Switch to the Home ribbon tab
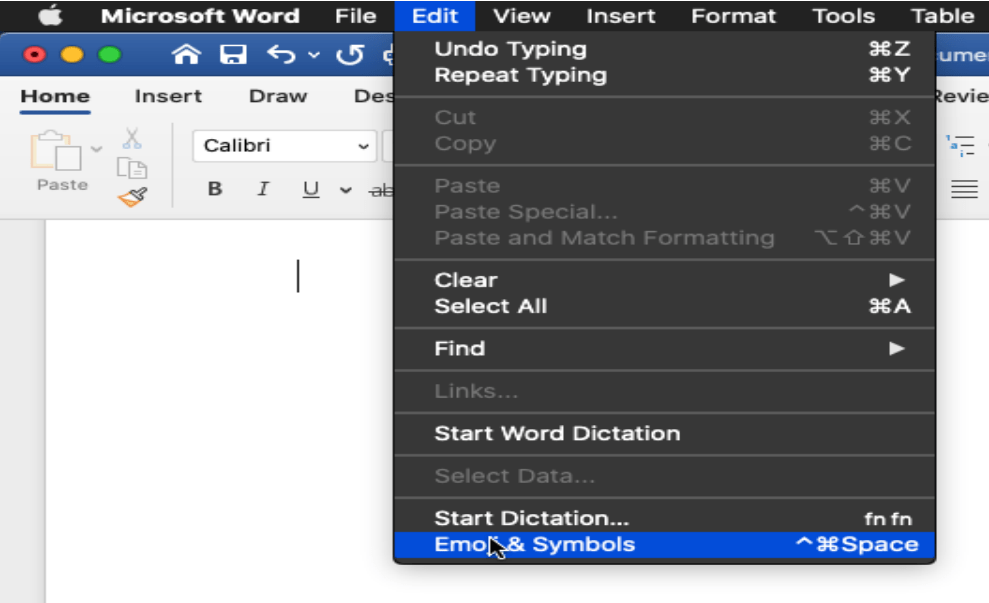Screen dimensions: 989x603 55,97
